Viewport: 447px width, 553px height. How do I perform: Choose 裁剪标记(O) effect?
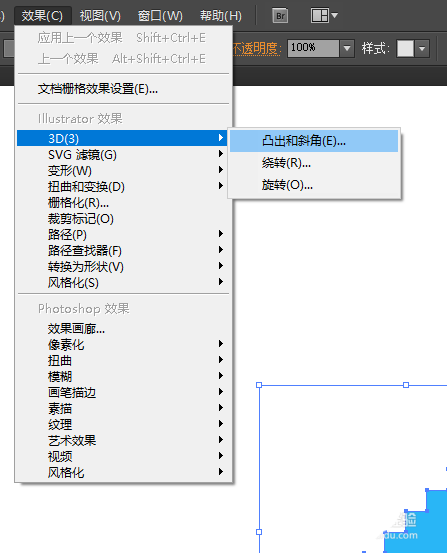tap(123, 219)
